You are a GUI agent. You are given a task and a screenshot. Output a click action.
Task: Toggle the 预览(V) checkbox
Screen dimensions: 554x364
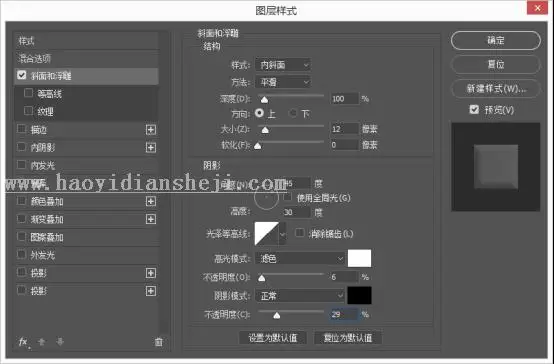click(x=474, y=110)
